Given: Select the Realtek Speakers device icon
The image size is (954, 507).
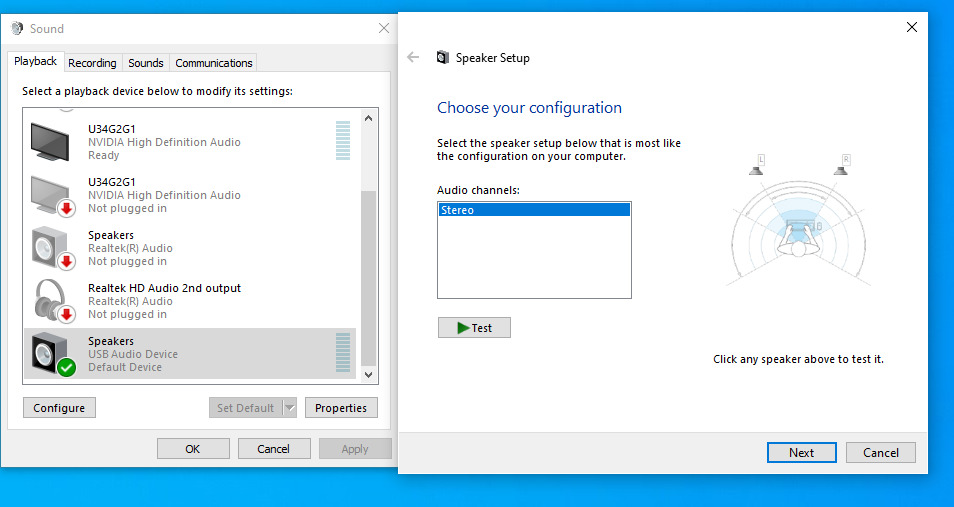Looking at the screenshot, I should (52, 248).
